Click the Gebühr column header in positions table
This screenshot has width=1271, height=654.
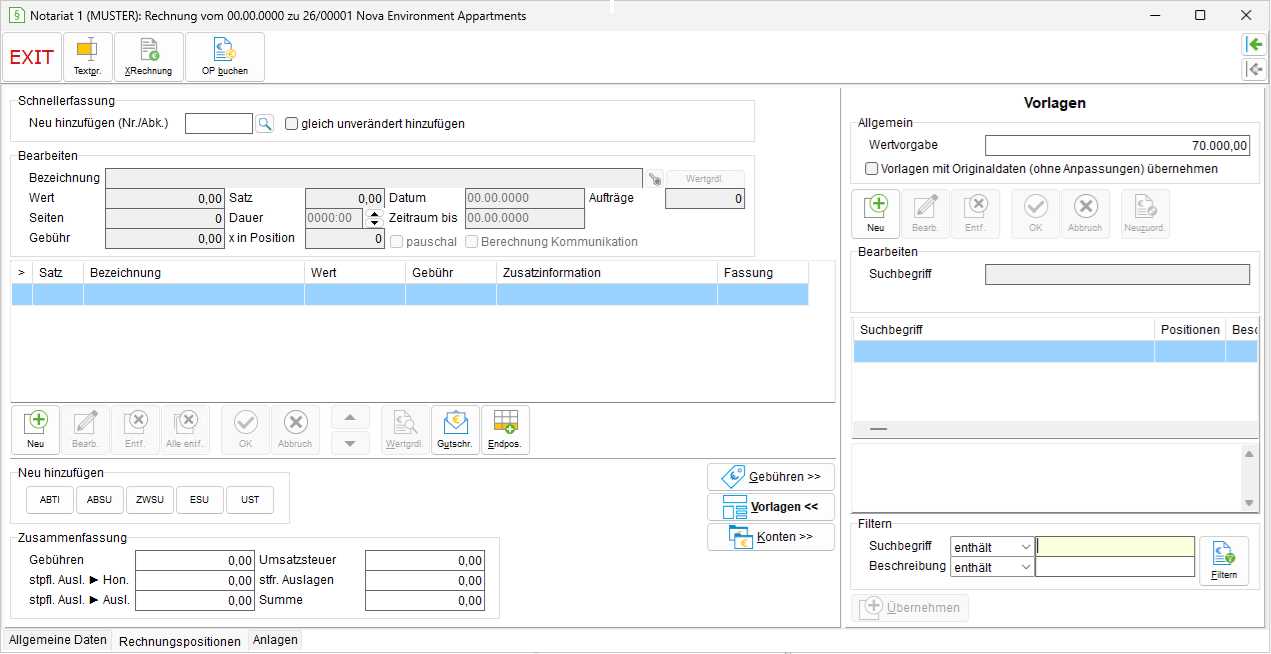click(x=451, y=272)
